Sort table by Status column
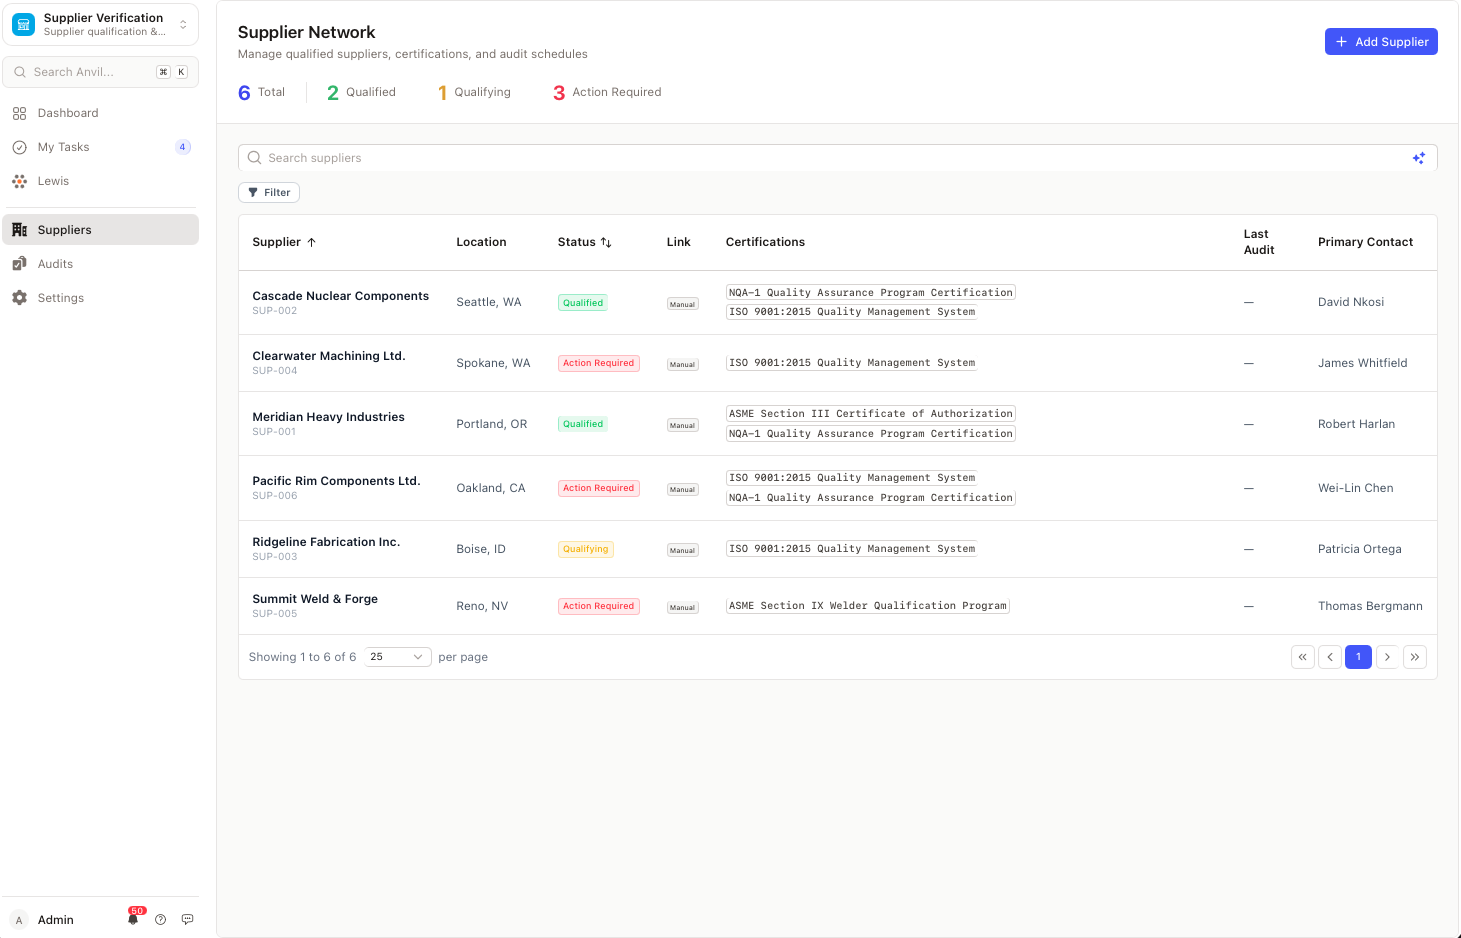 (584, 242)
